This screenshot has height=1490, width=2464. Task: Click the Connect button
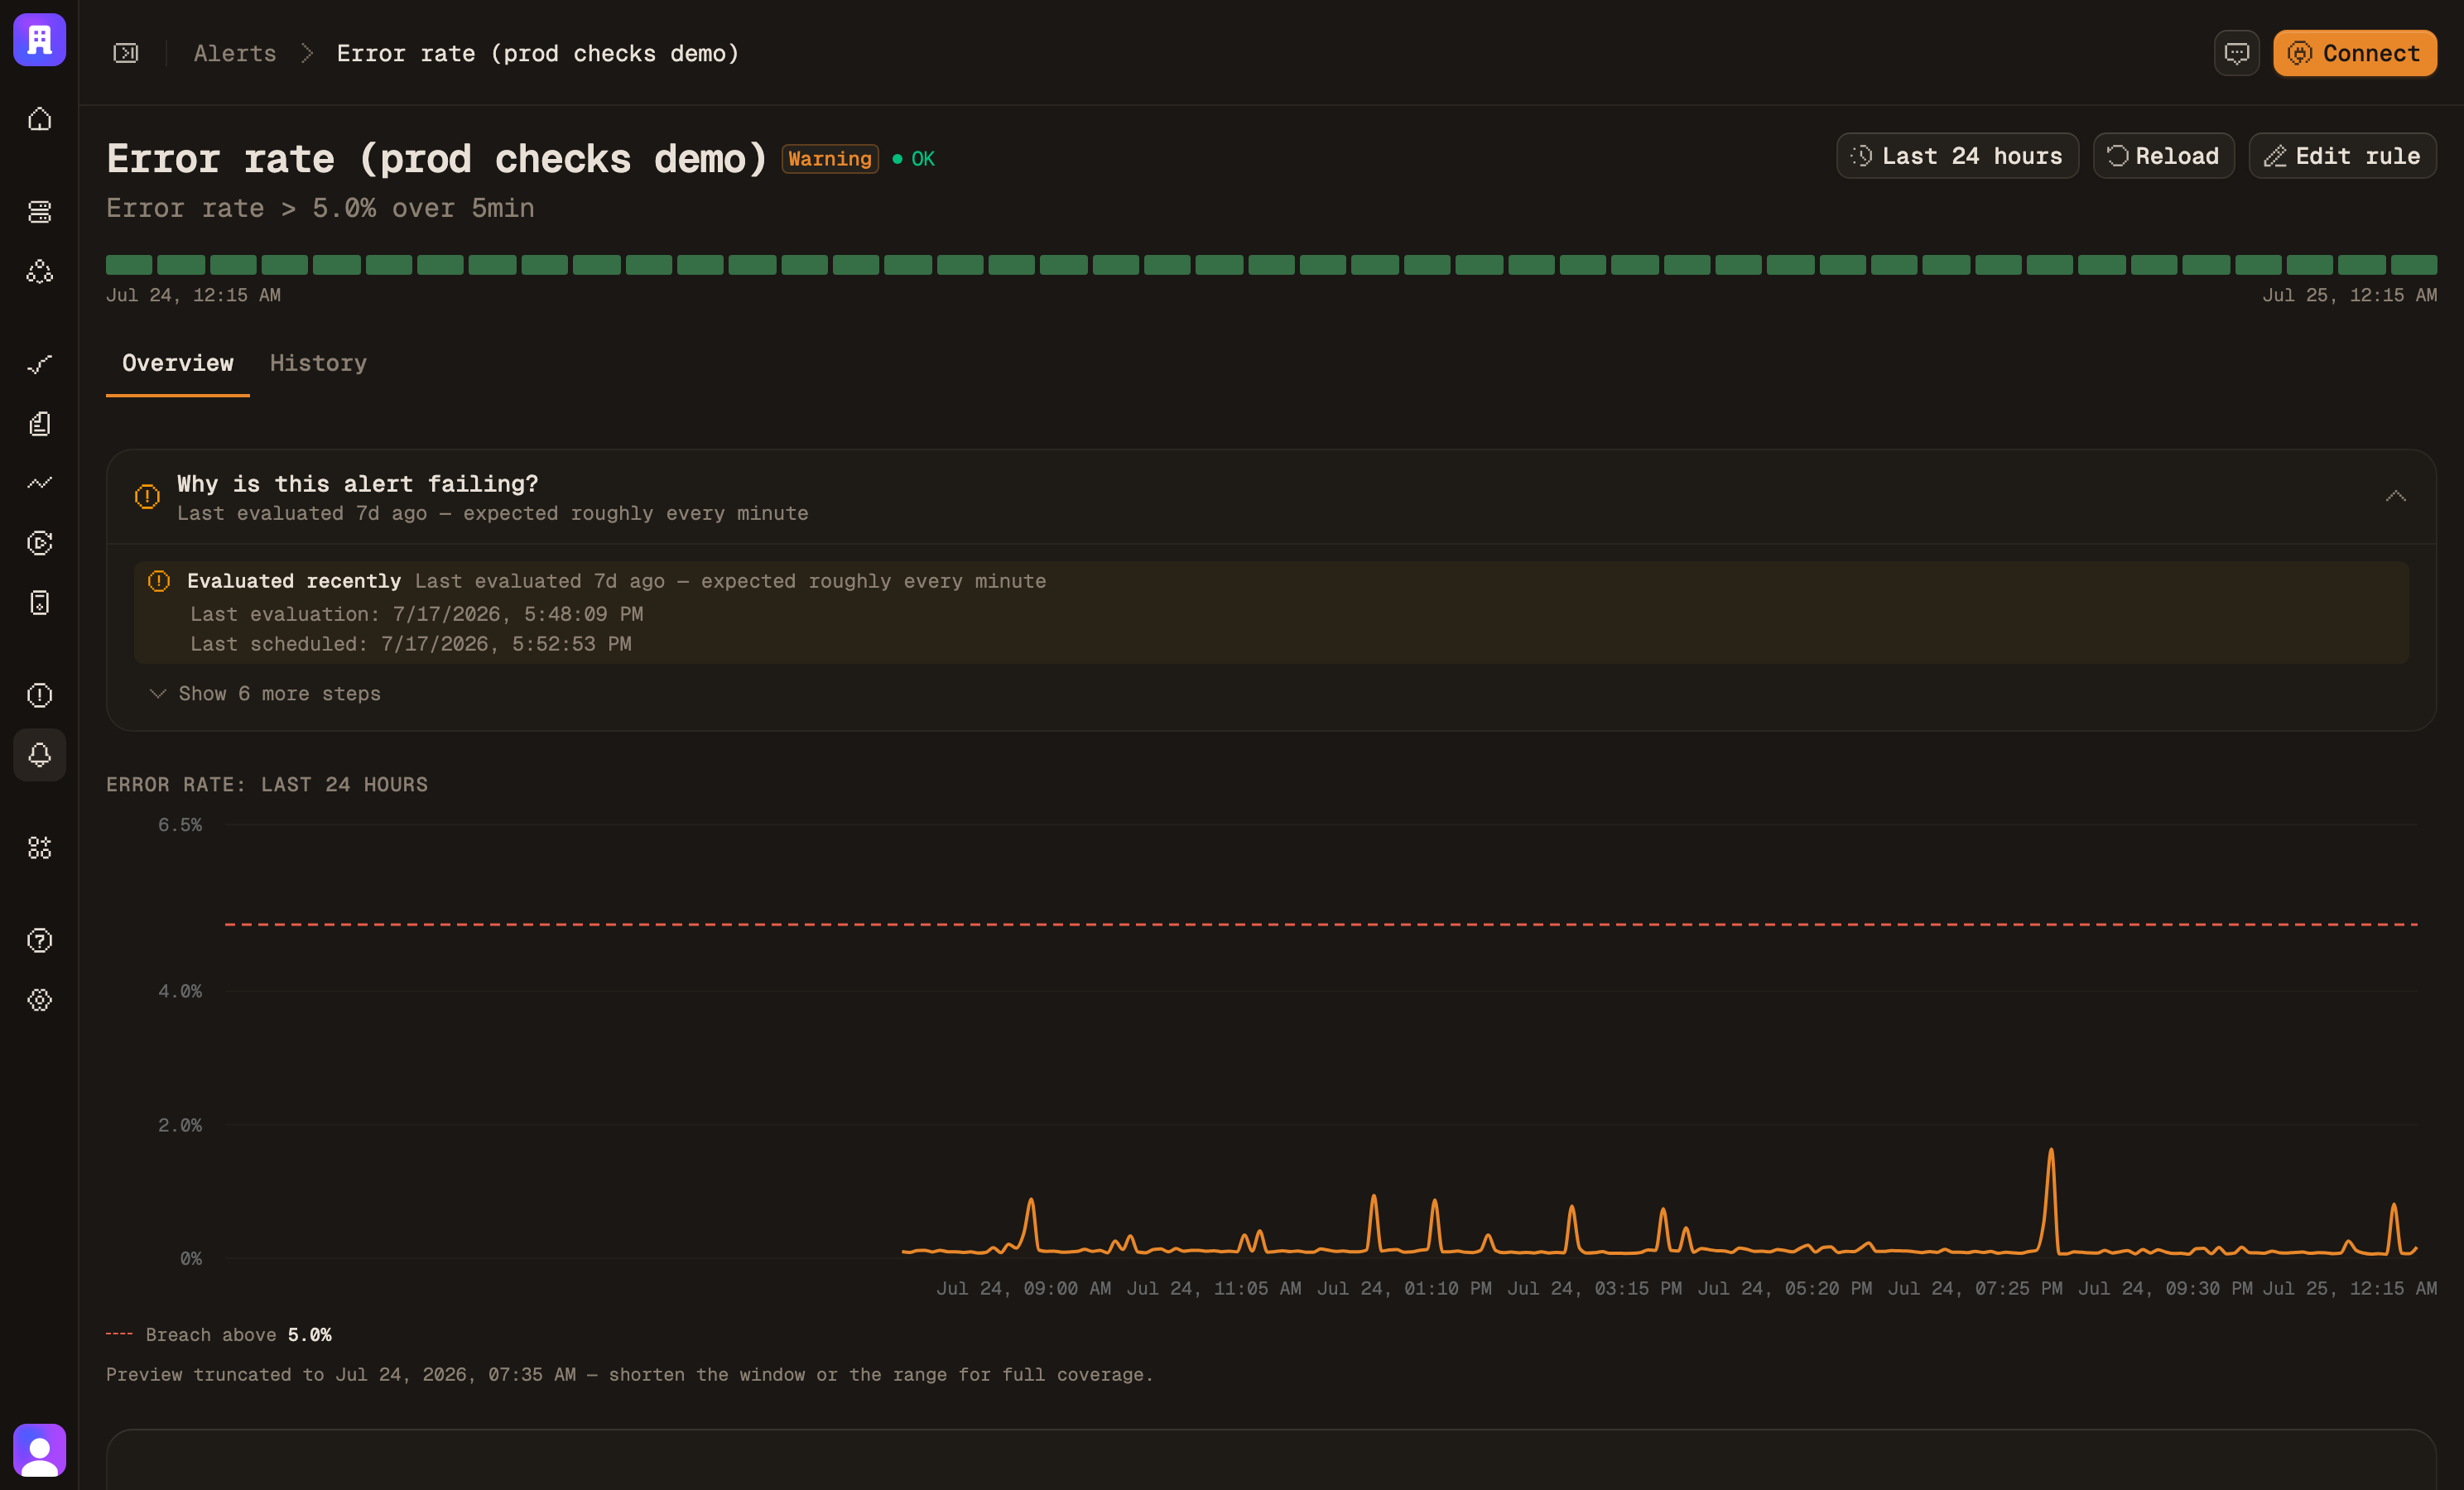[2354, 53]
